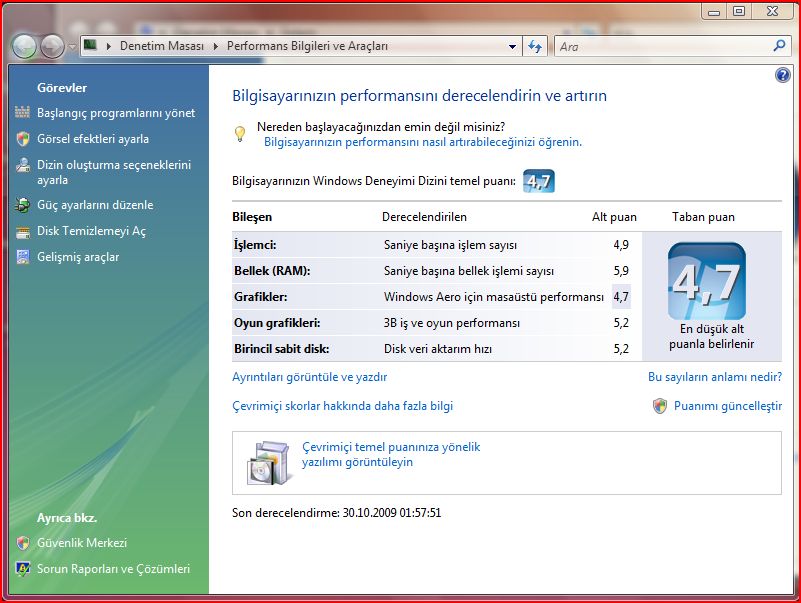Image resolution: width=801 pixels, height=603 pixels.
Task: Click the Alt puan column header
Action: tap(614, 217)
